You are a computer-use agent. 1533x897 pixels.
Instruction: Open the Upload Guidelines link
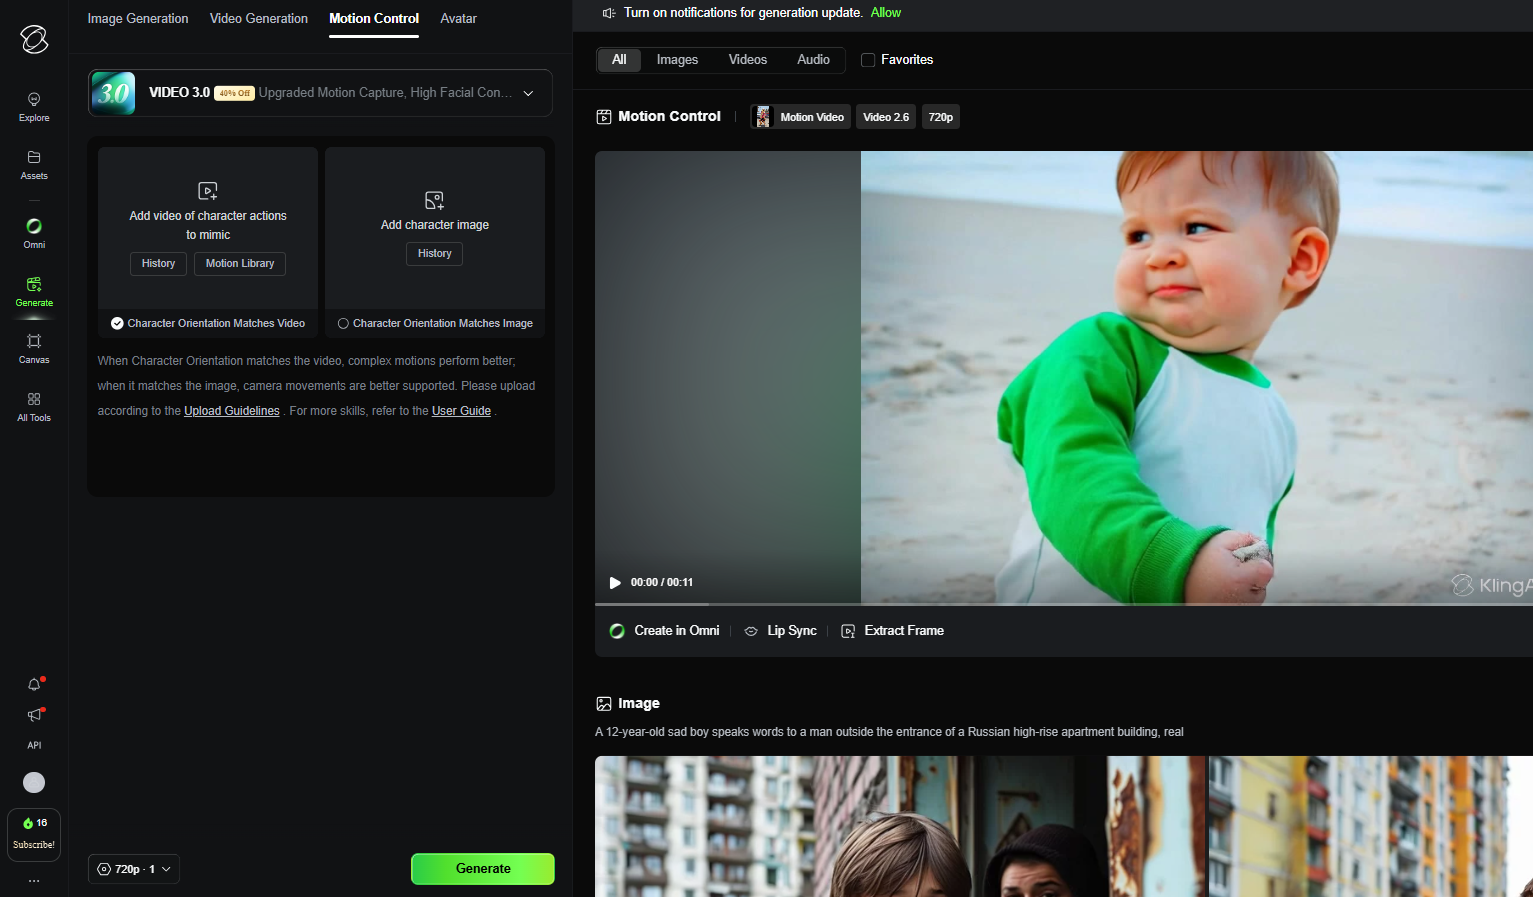pos(231,411)
